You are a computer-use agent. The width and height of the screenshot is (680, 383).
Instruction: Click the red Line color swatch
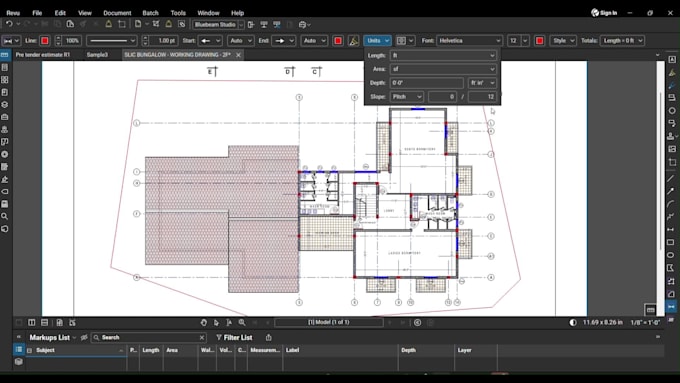click(x=45, y=41)
